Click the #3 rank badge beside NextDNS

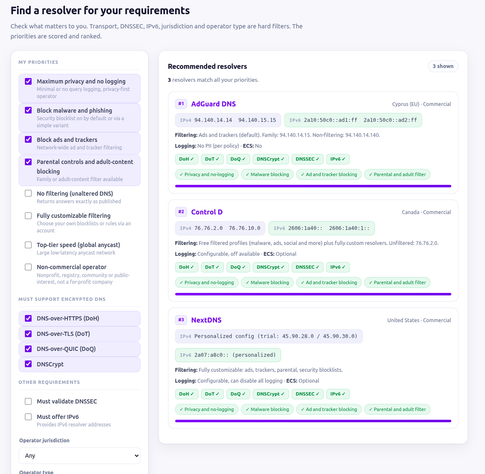pyautogui.click(x=181, y=320)
